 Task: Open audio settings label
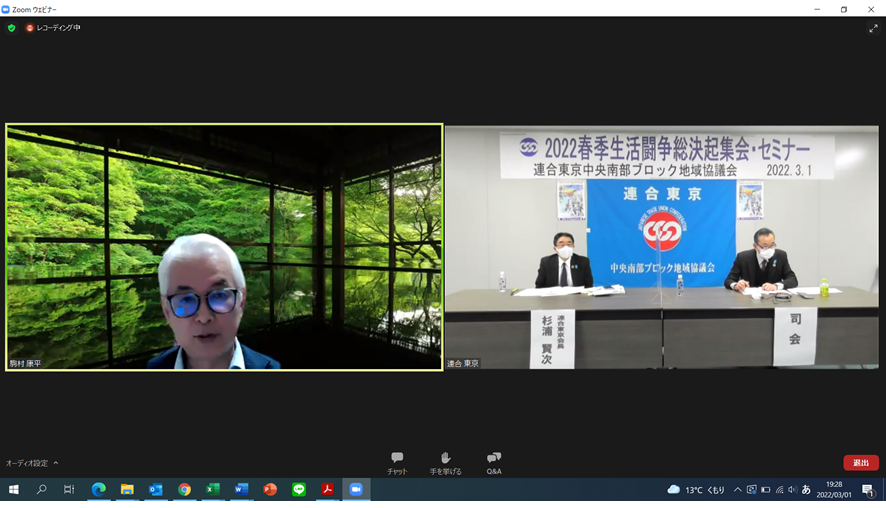coord(27,463)
